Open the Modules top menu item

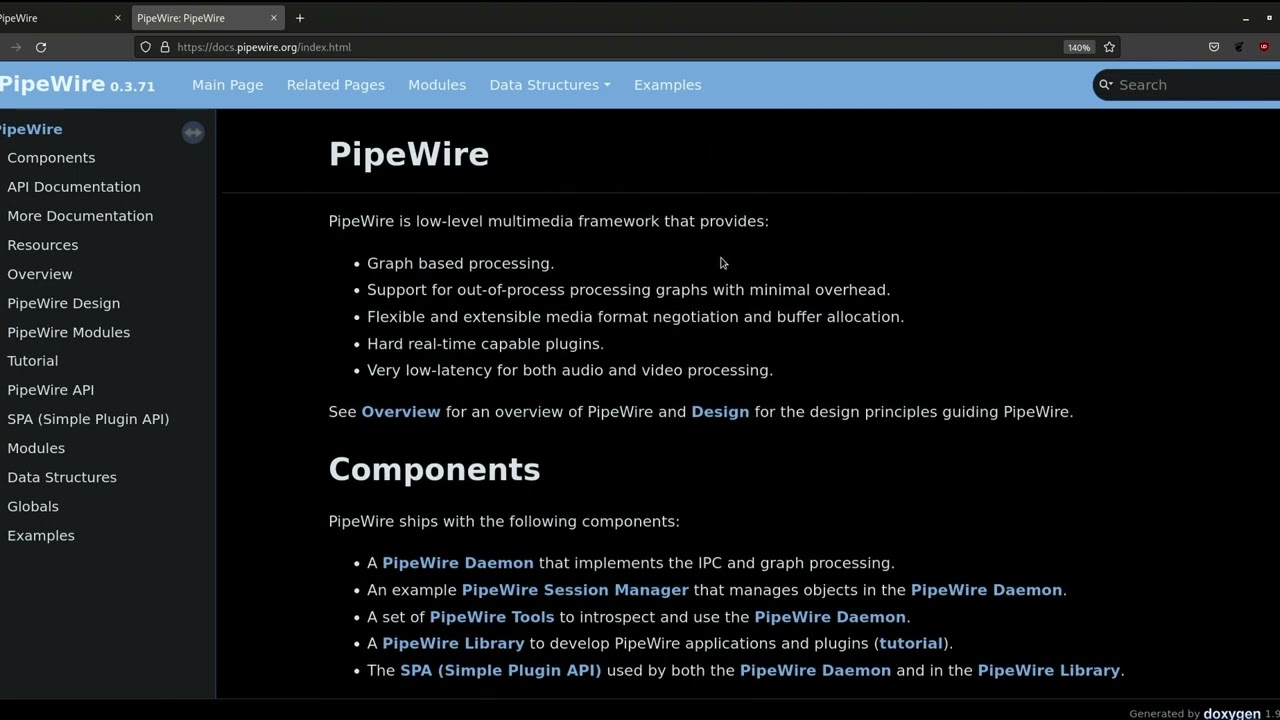437,85
